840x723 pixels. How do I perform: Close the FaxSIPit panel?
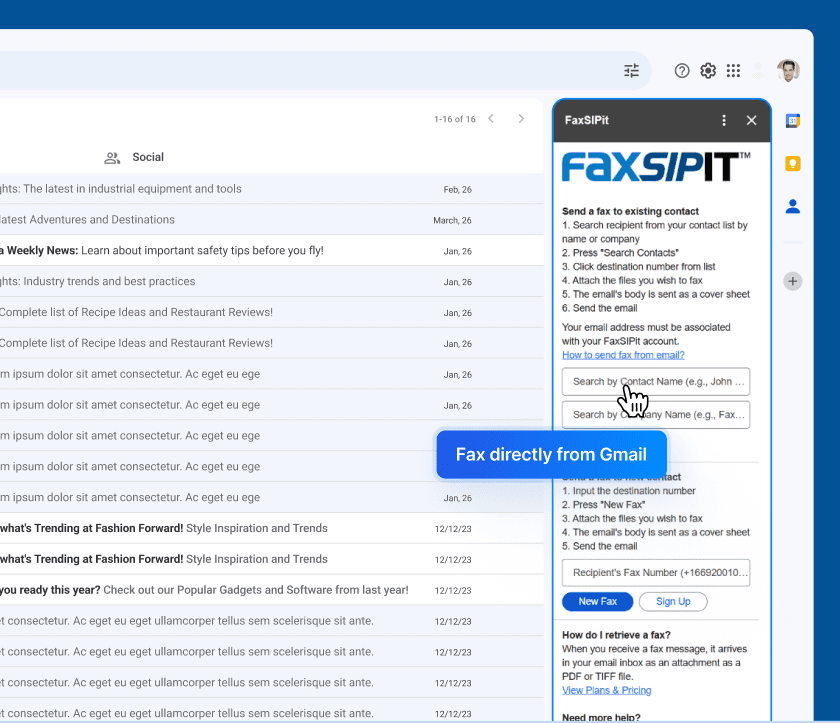(751, 120)
